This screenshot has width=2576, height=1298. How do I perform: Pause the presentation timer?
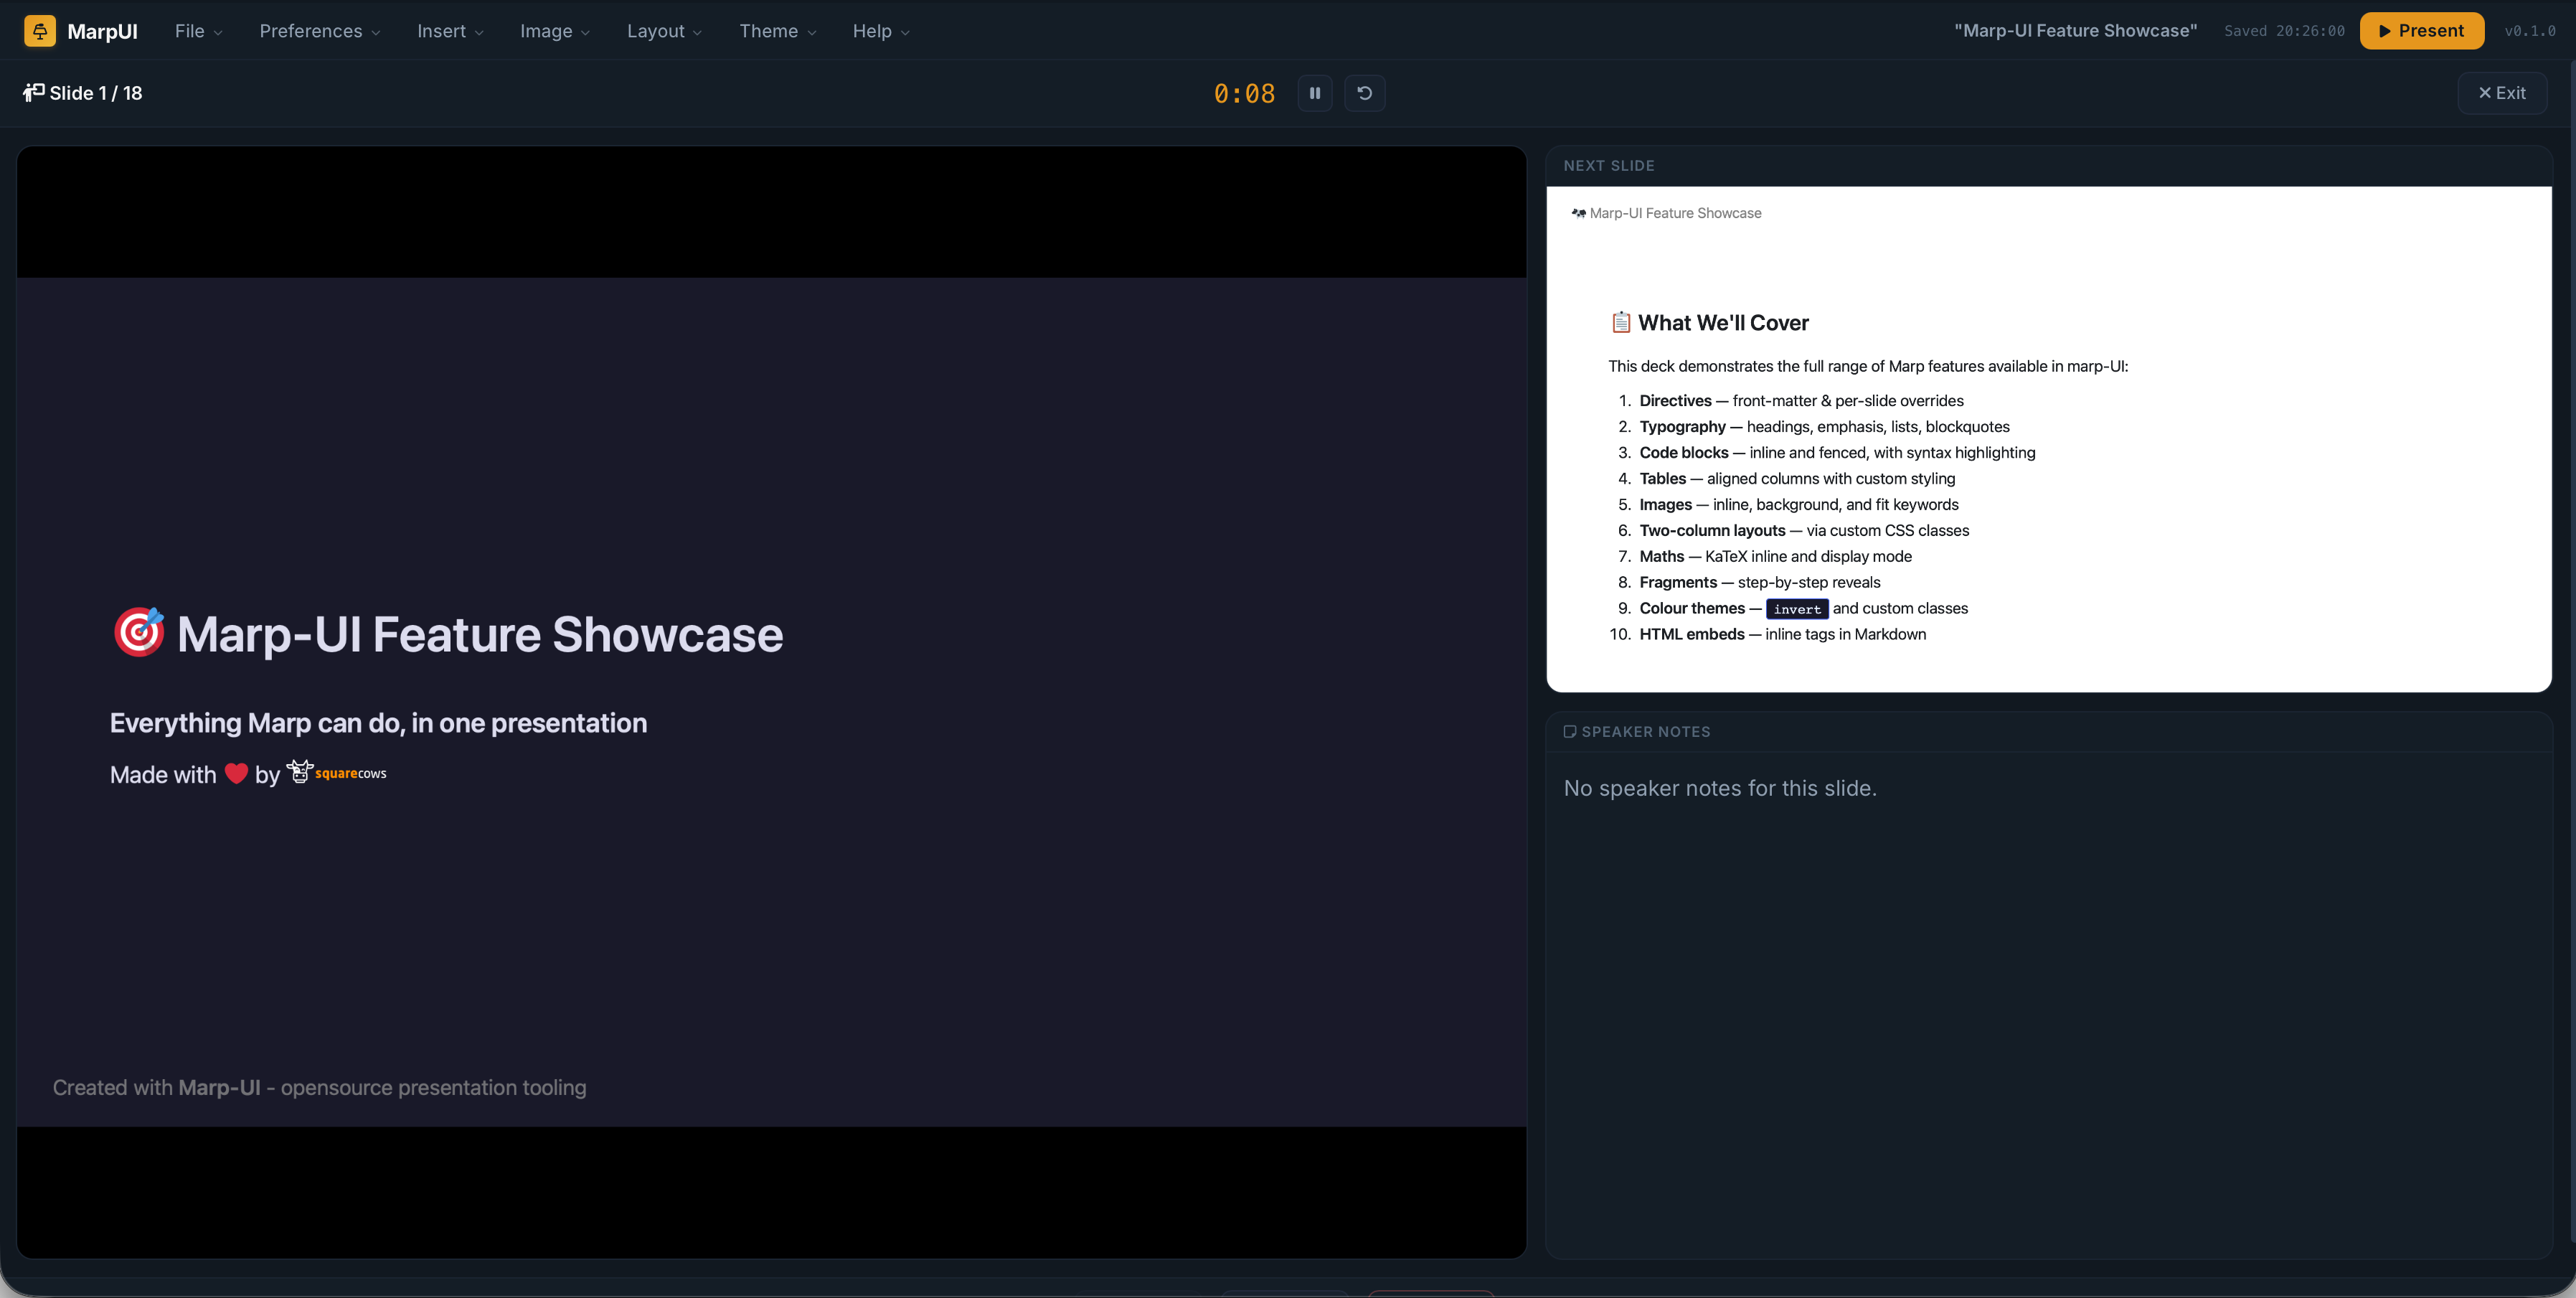(1315, 93)
